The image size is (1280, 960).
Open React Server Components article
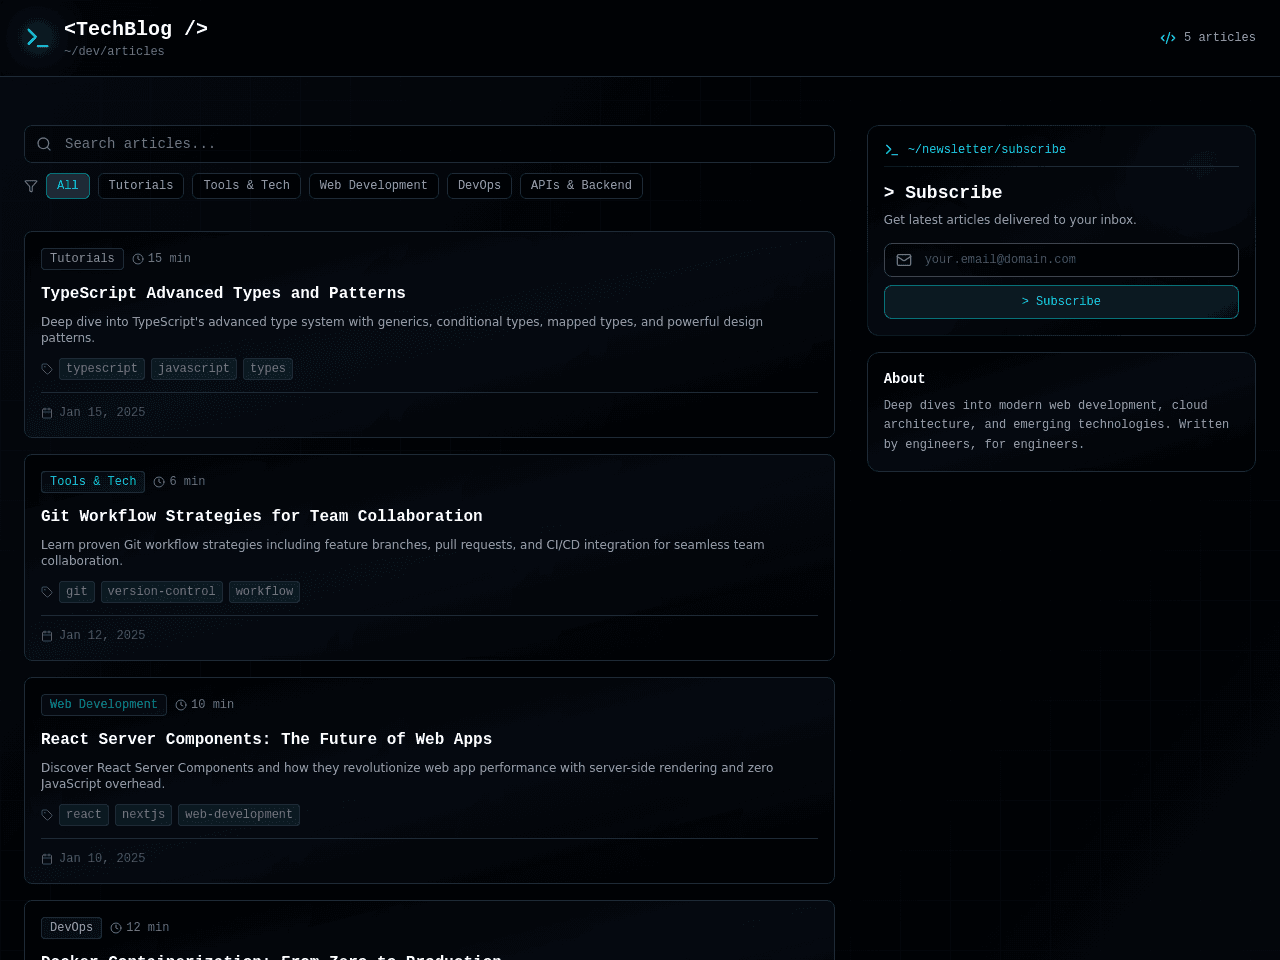[x=266, y=739]
